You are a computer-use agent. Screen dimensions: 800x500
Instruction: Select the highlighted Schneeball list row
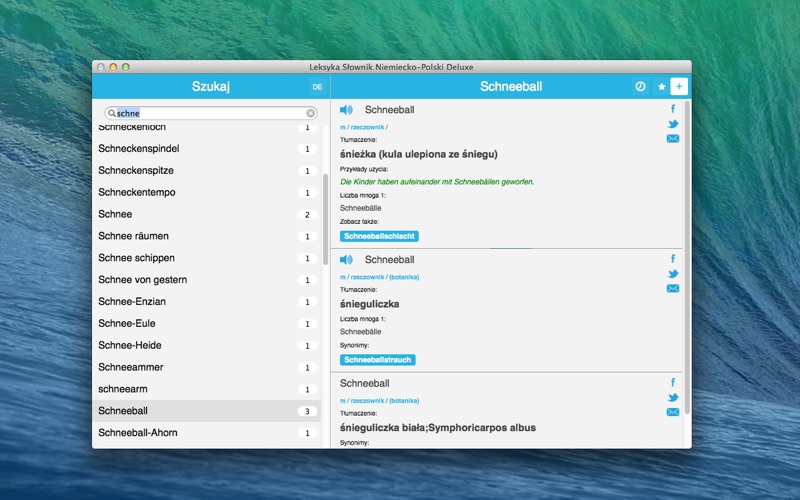coord(207,411)
